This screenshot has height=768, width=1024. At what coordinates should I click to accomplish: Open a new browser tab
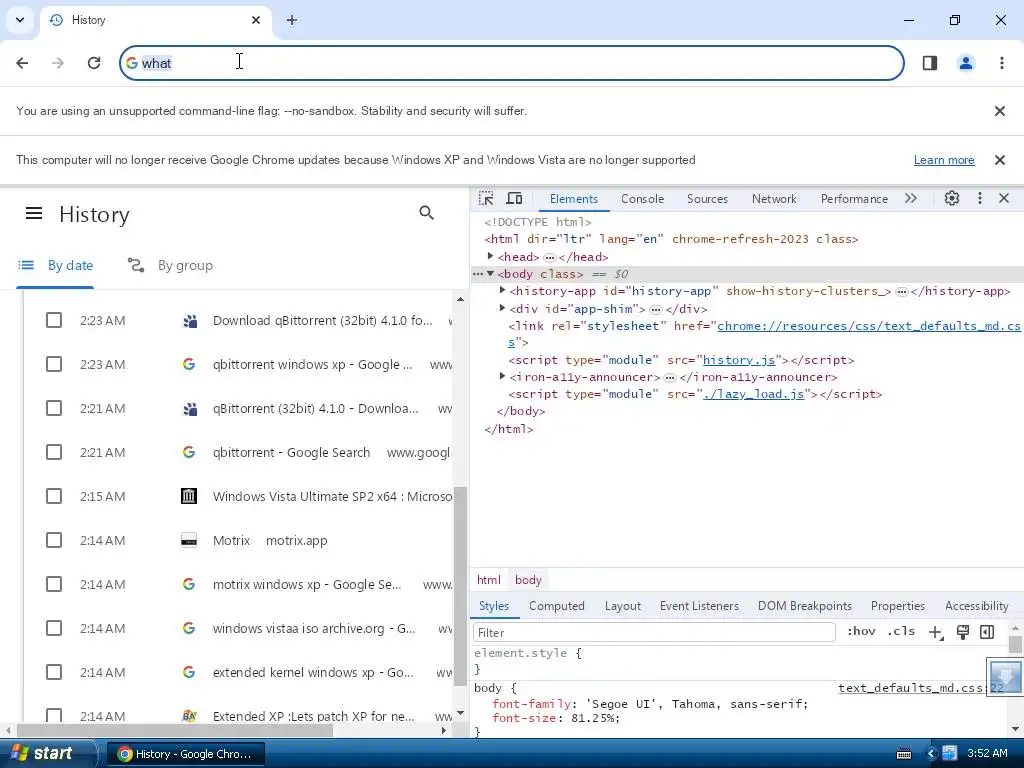pos(292,20)
